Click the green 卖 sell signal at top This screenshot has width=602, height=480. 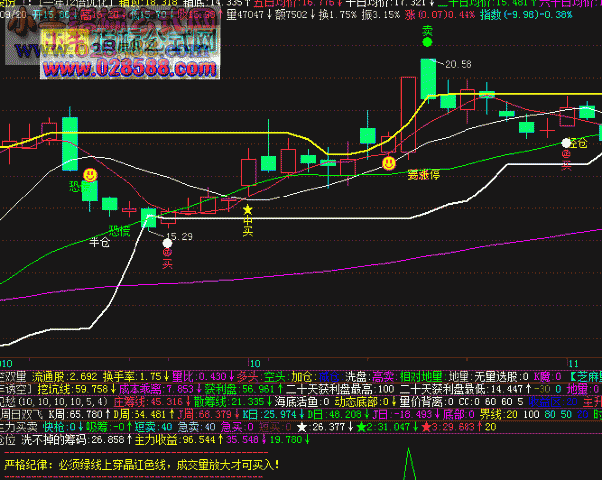[427, 32]
